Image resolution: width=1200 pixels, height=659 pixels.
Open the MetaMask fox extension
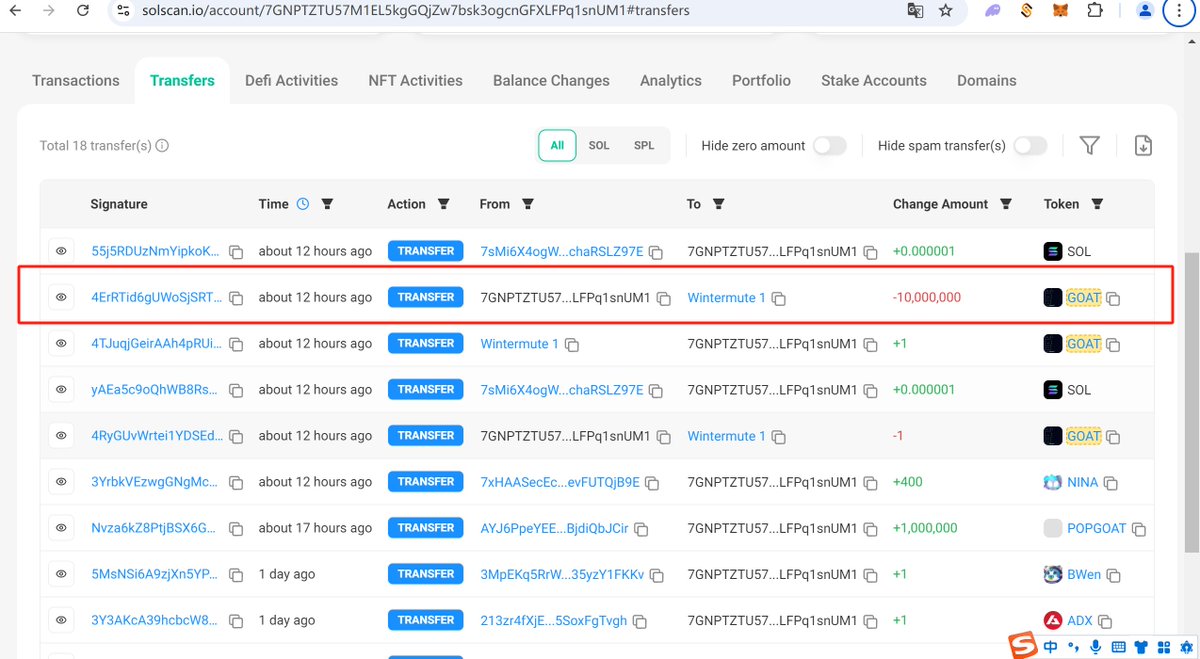click(1059, 10)
